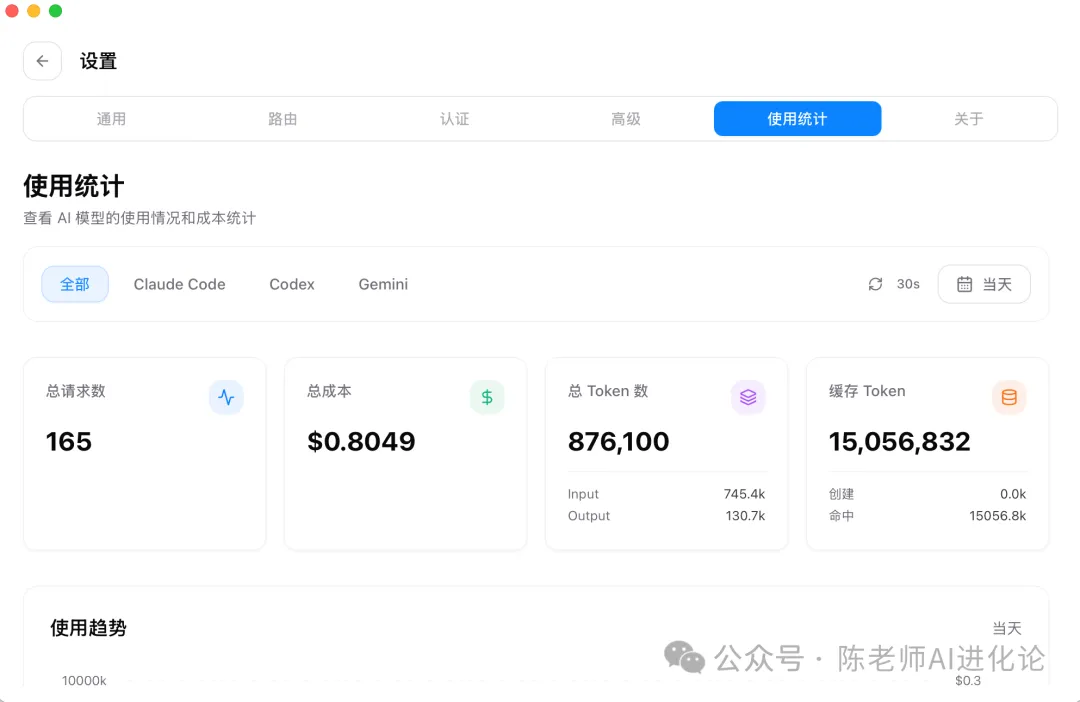The image size is (1080, 702).
Task: Select the active 使用统计 tab
Action: tap(797, 119)
